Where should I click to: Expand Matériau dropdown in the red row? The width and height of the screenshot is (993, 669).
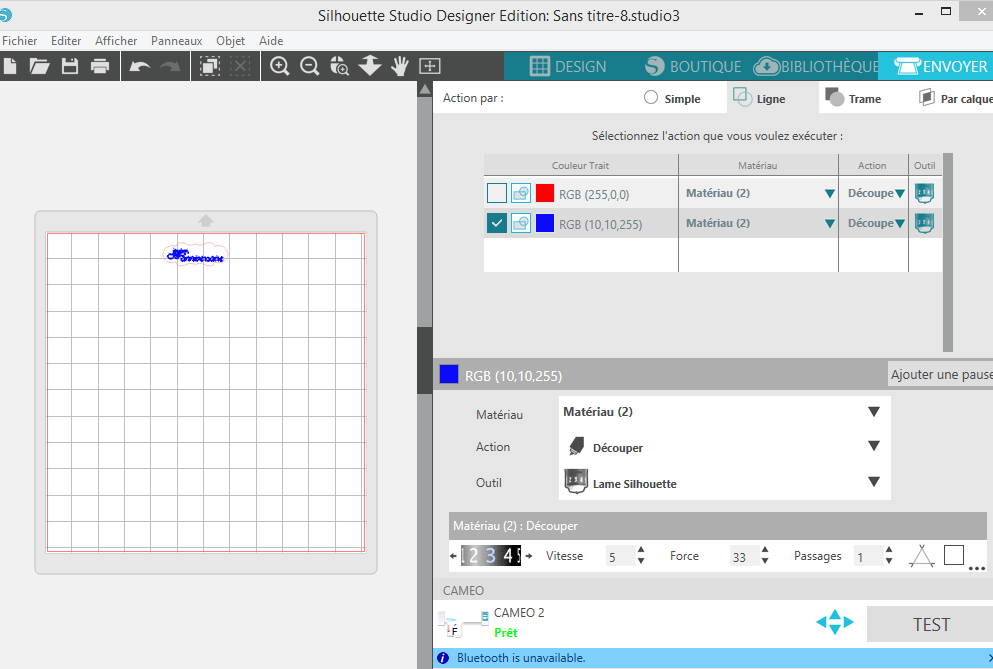(x=830, y=194)
